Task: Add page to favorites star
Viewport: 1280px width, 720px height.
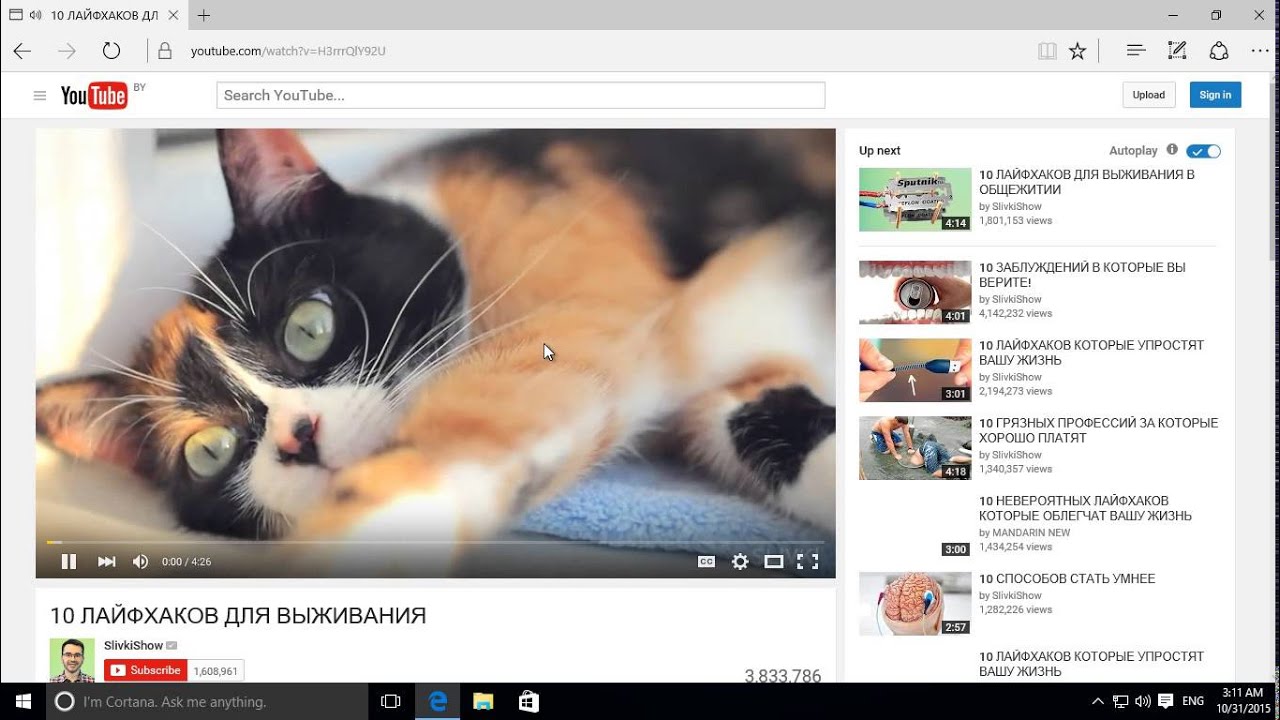Action: pyautogui.click(x=1077, y=51)
